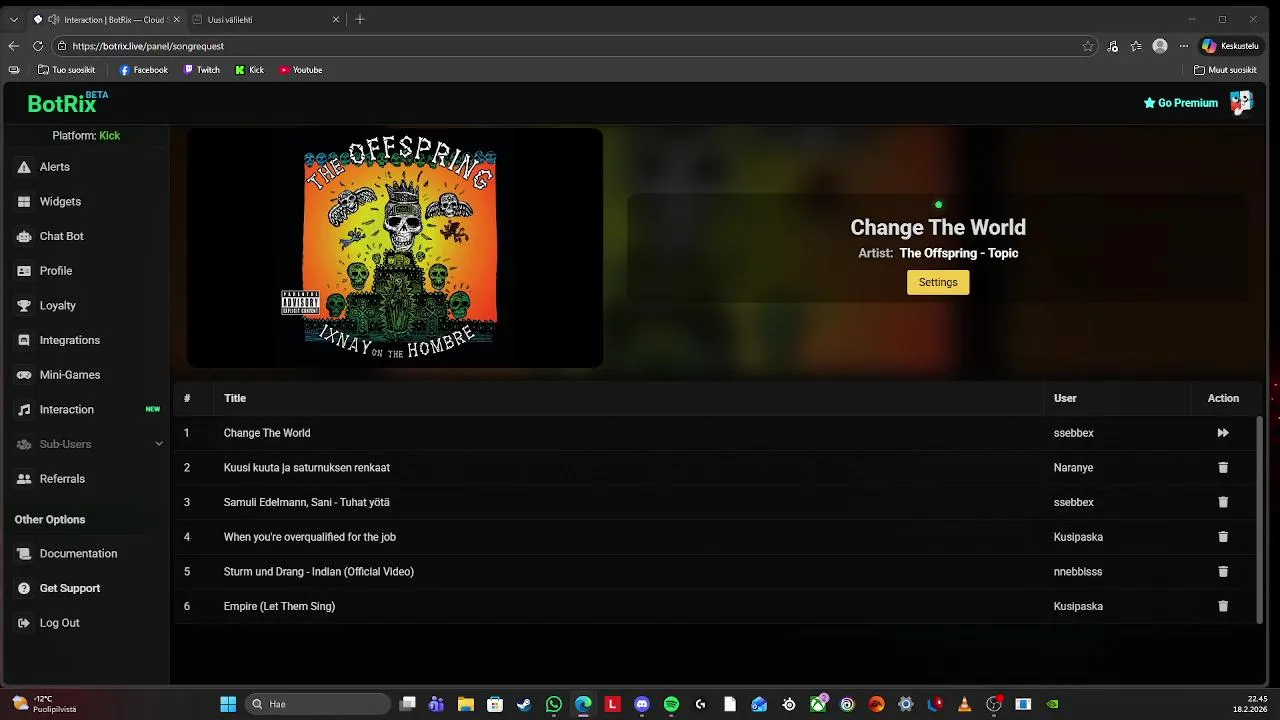Open the Song Request Settings button

938,282
